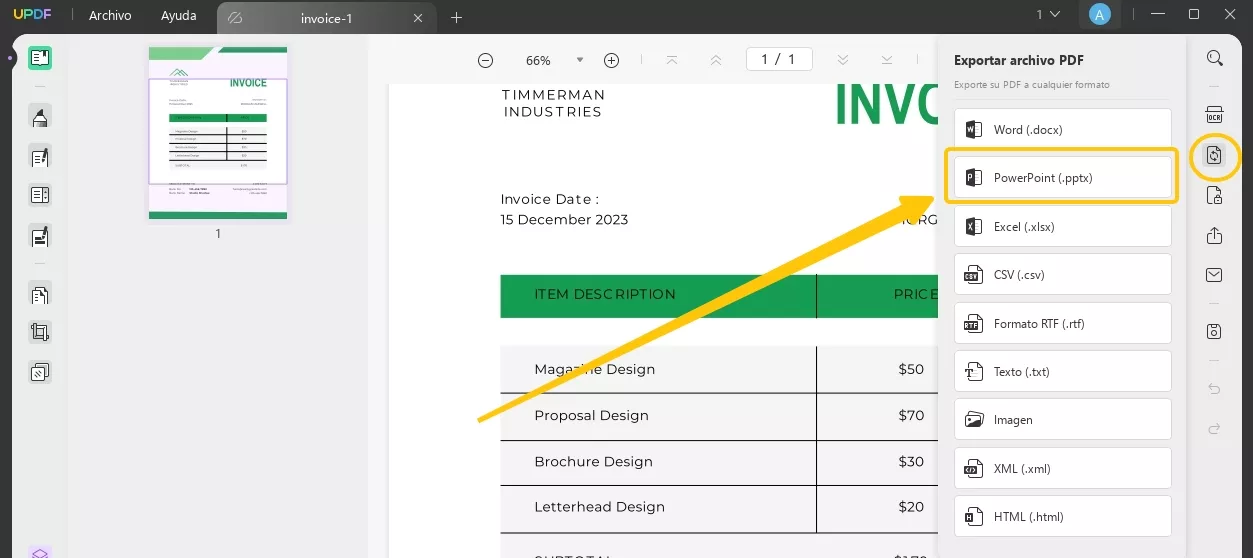This screenshot has height=558, width=1253.
Task: Click the Save as other icon
Action: (x=1214, y=331)
